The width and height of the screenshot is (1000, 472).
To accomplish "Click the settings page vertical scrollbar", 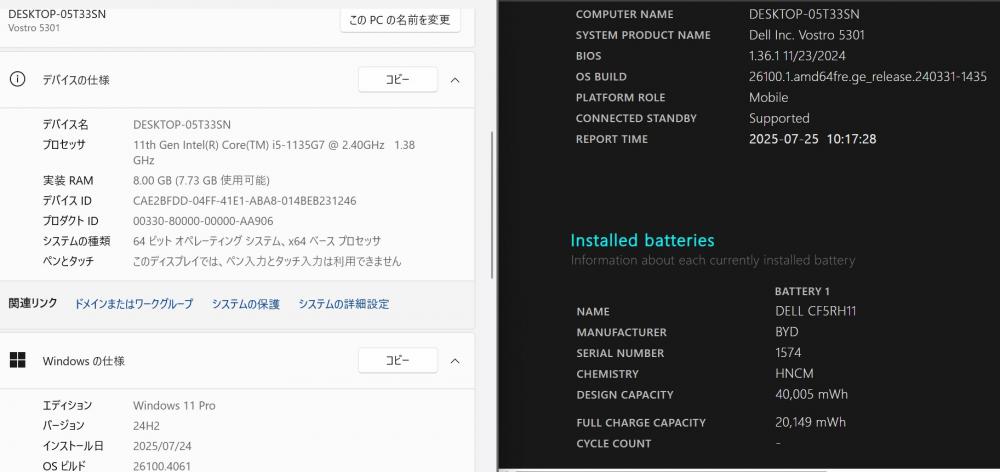I will (492, 204).
